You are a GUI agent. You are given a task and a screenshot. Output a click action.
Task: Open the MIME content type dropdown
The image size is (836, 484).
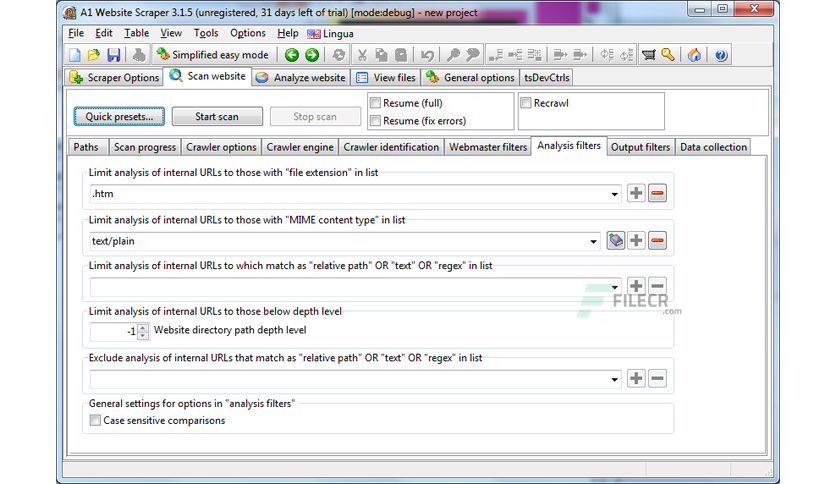(593, 241)
